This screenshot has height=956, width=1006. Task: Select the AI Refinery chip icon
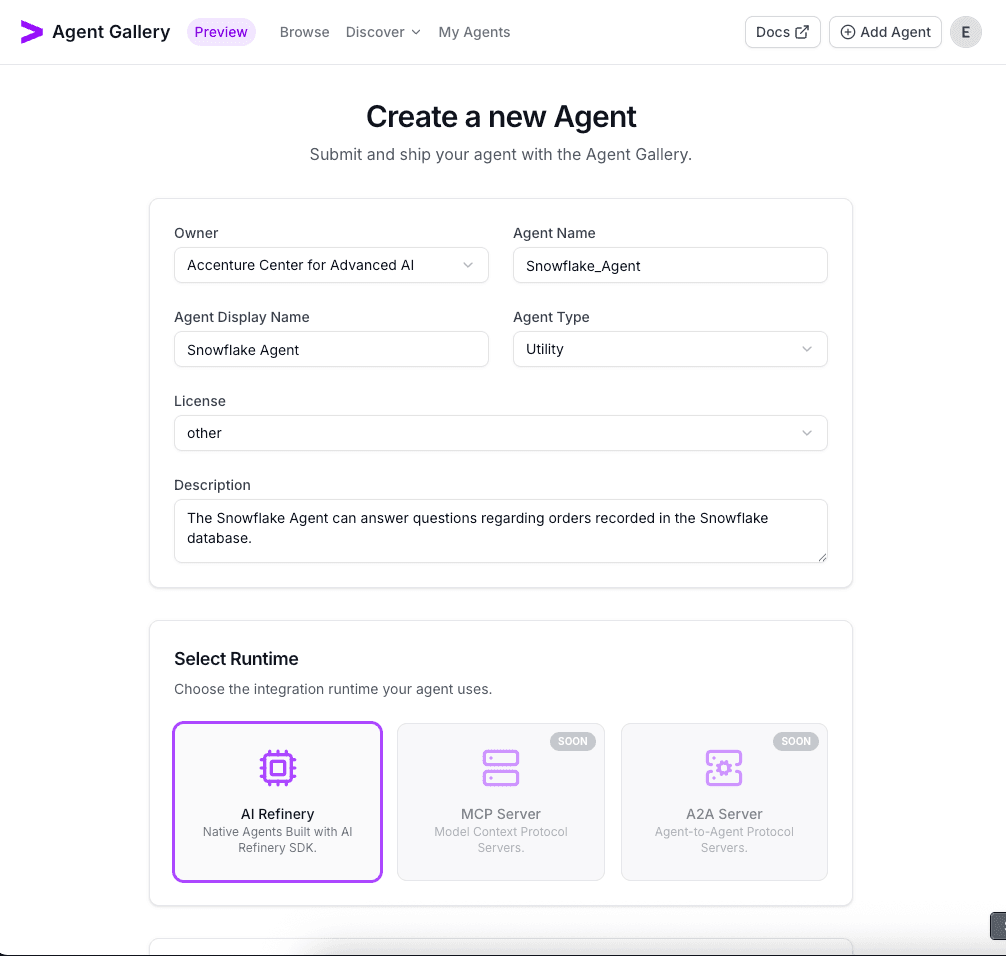tap(277, 767)
